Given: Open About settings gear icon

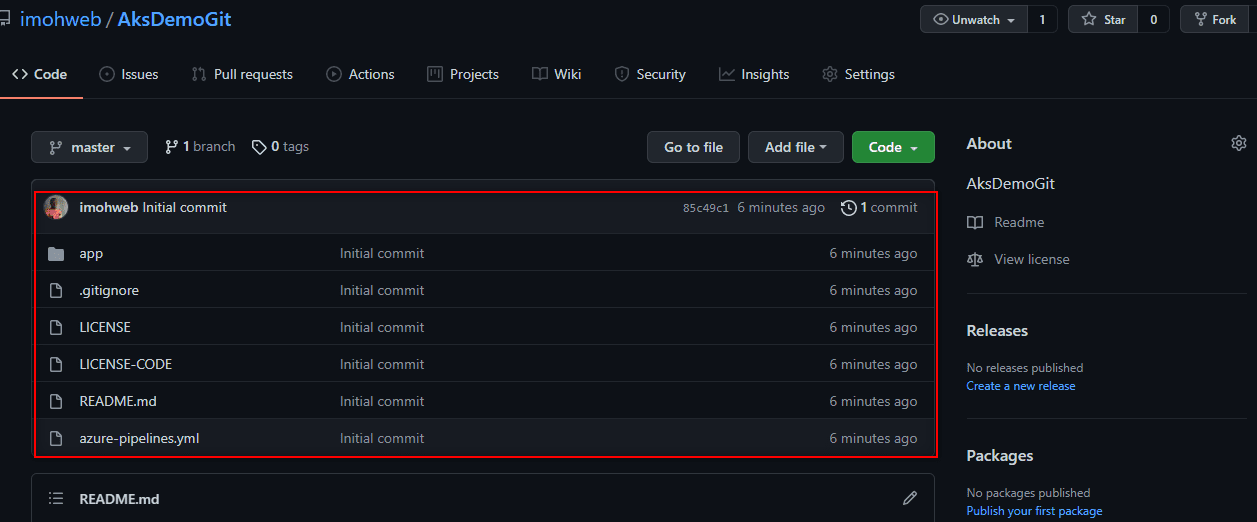Looking at the screenshot, I should pyautogui.click(x=1239, y=143).
